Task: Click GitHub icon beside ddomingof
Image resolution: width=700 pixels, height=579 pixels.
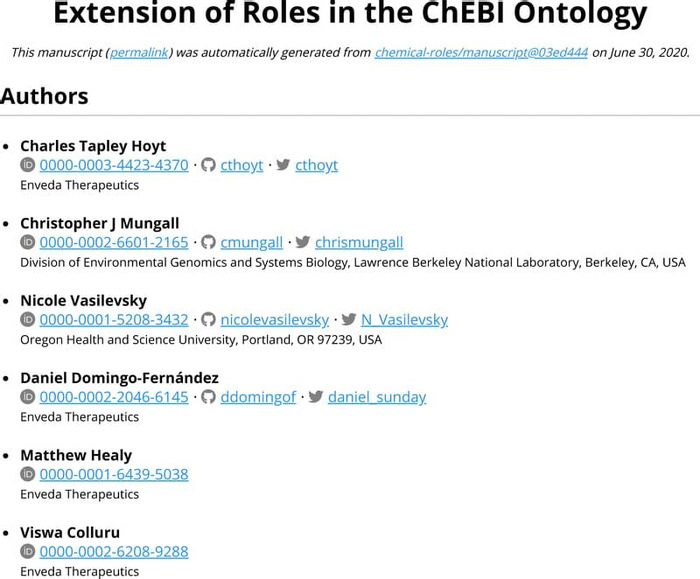Action: point(208,397)
